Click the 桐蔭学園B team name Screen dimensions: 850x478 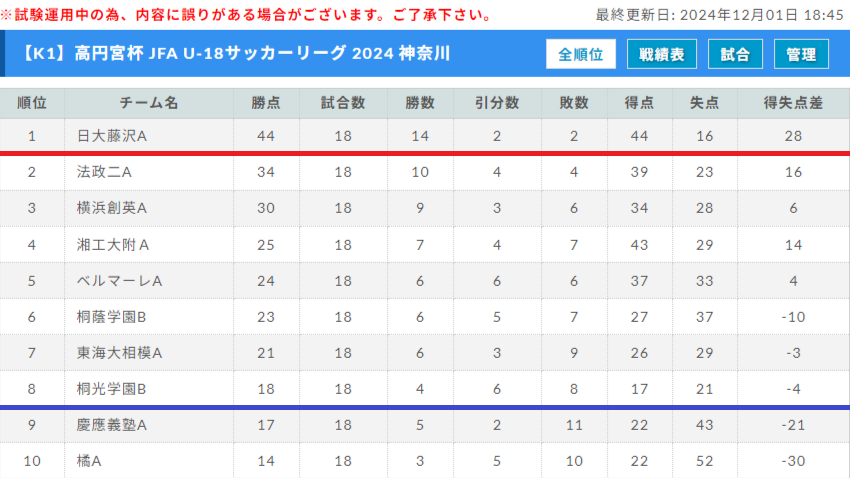coord(111,317)
